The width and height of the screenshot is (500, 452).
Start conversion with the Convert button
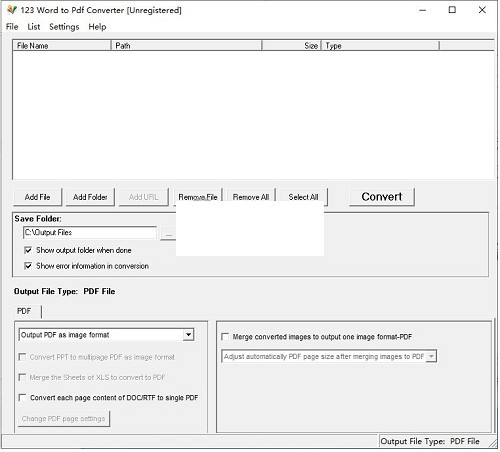pyautogui.click(x=382, y=197)
